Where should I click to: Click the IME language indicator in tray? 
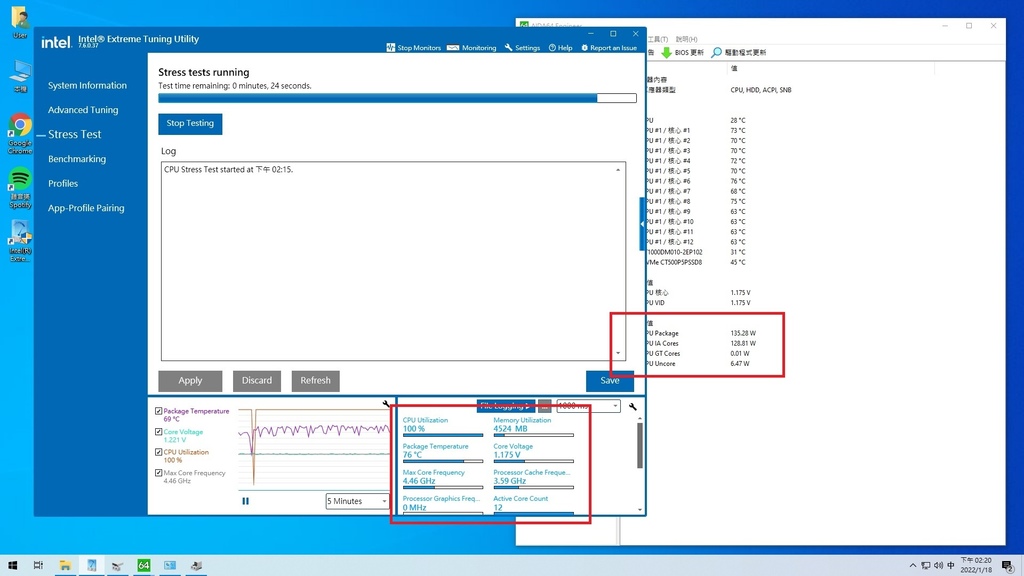tap(951, 565)
